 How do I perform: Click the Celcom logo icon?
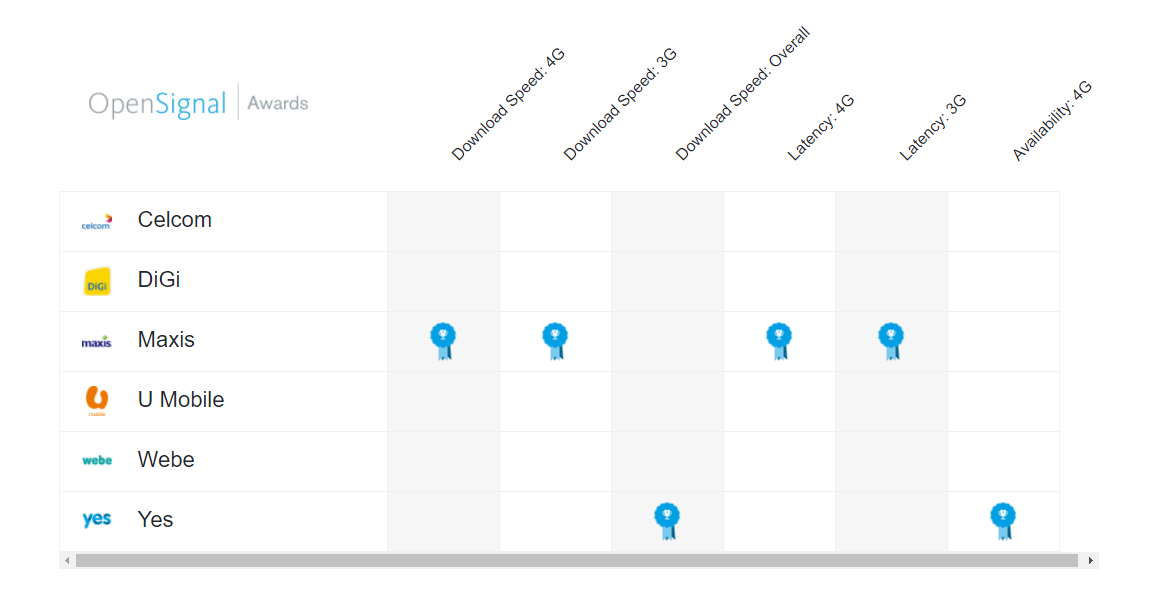pyautogui.click(x=97, y=222)
